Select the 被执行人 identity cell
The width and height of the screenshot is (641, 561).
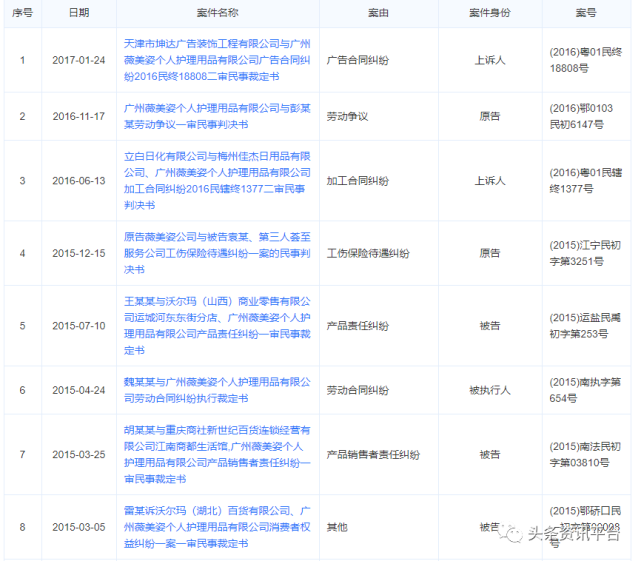[489, 390]
